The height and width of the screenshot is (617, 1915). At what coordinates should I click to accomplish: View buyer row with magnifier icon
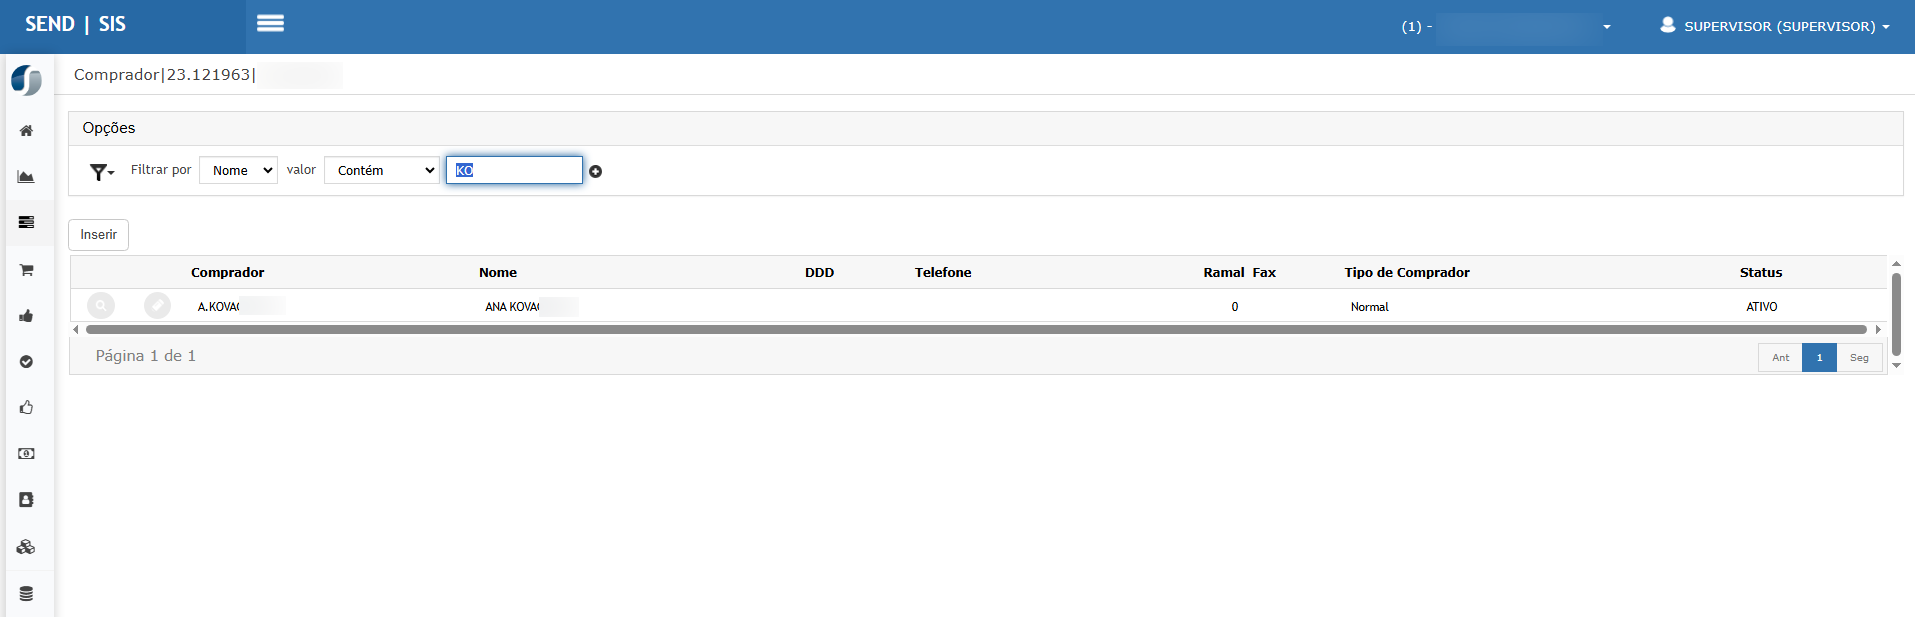(x=101, y=306)
